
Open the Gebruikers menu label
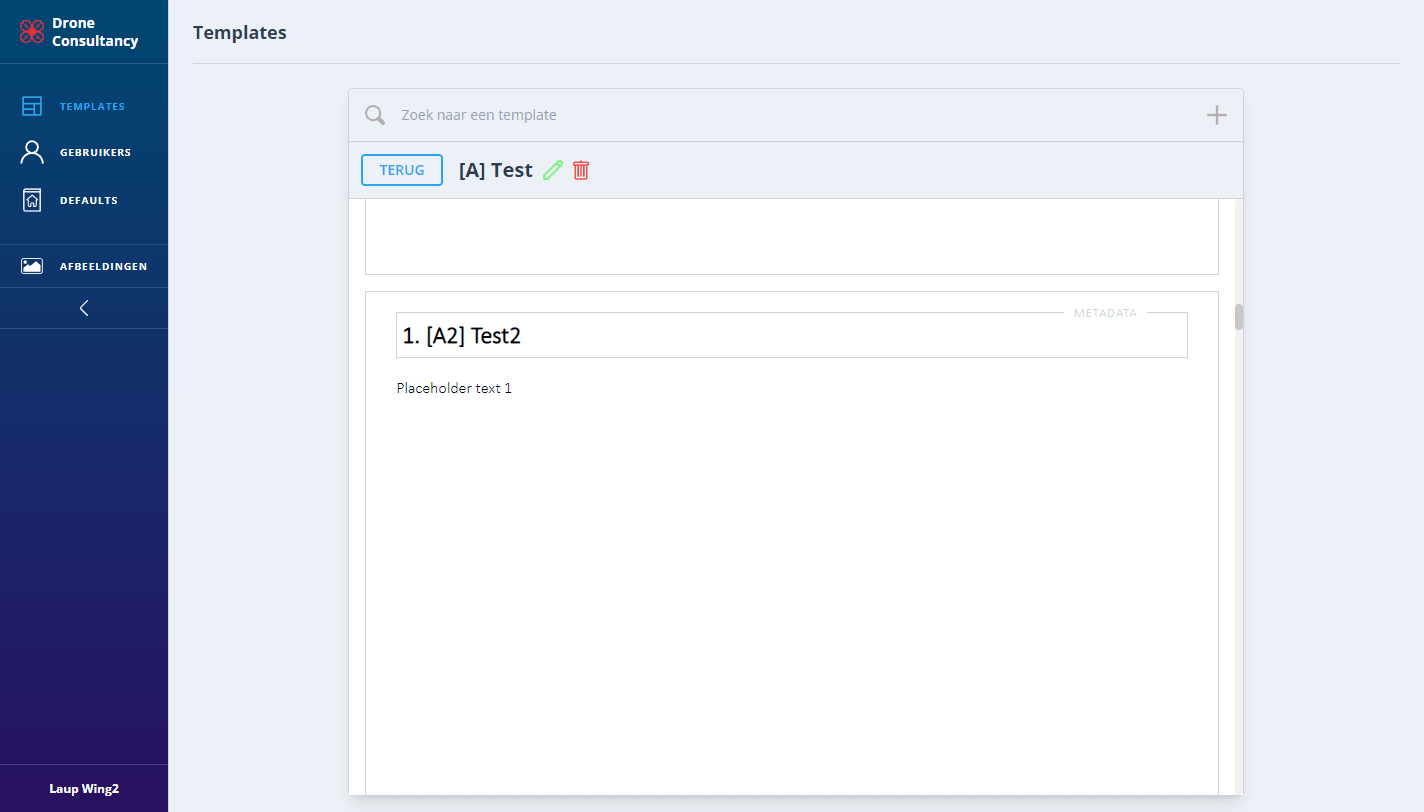pos(95,152)
